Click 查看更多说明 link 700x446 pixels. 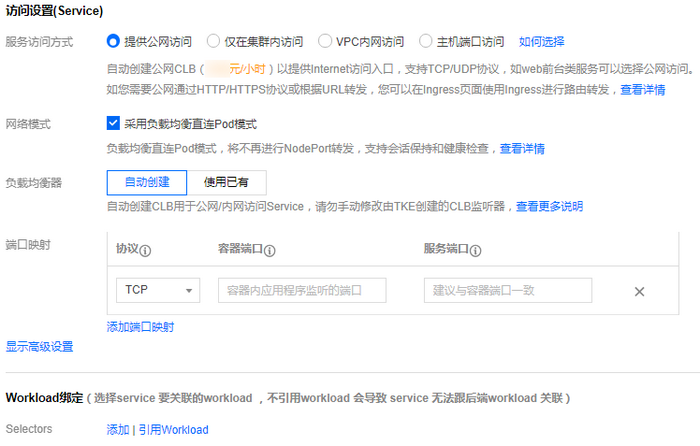click(549, 206)
